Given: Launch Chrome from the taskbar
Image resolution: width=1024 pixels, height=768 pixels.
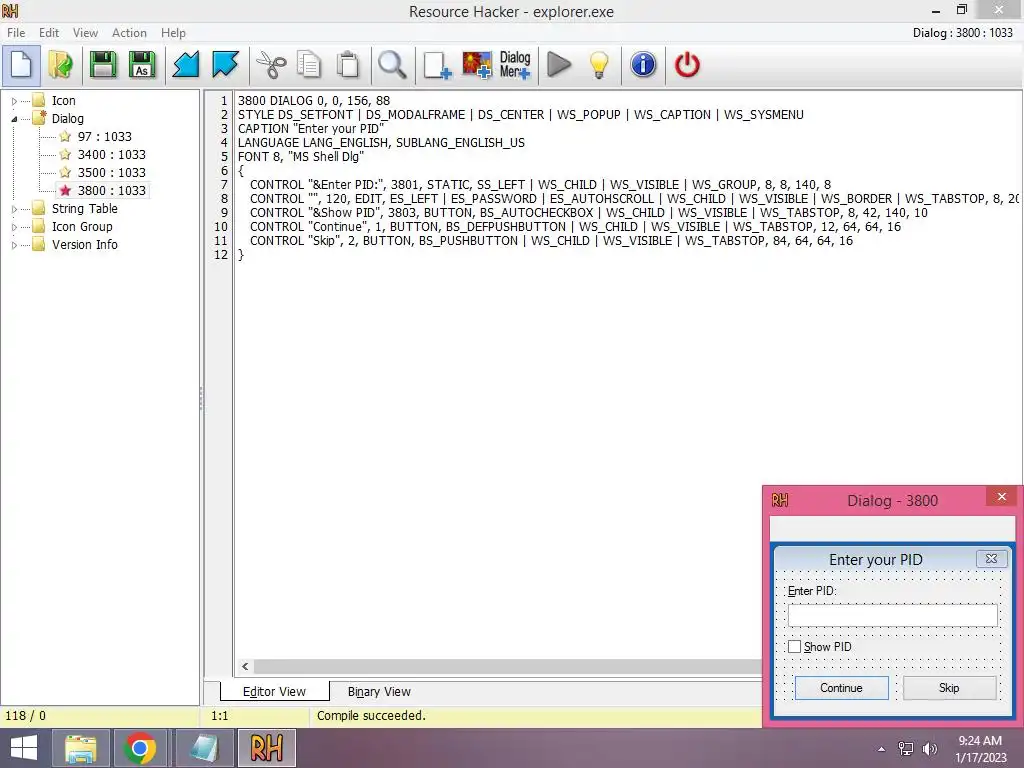Looking at the screenshot, I should coord(139,748).
